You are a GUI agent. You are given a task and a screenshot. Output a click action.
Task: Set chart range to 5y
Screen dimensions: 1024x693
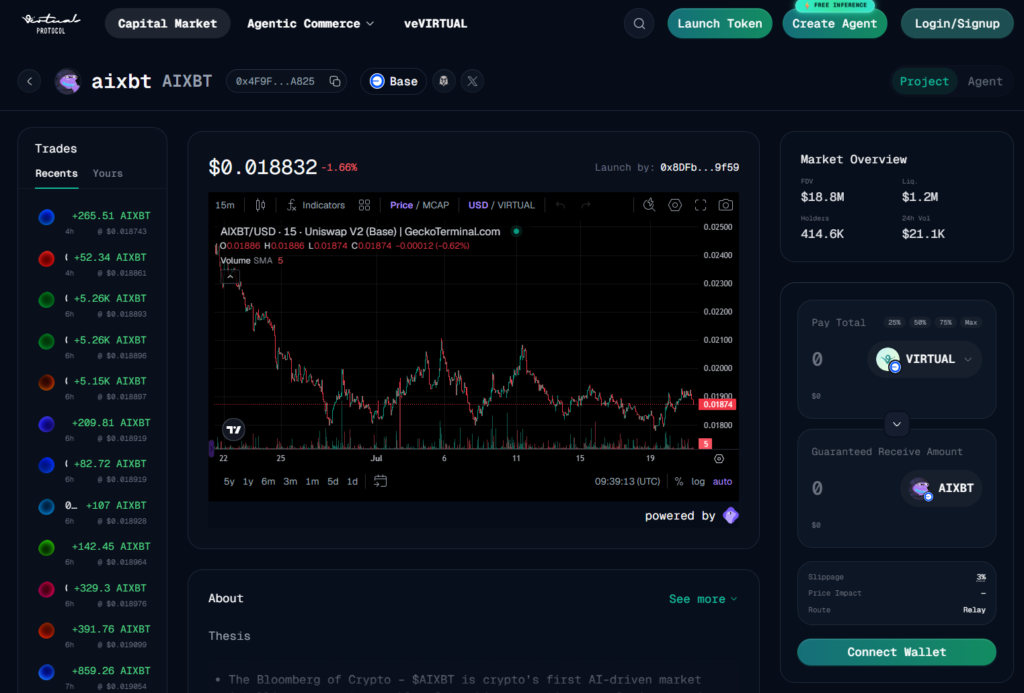coord(229,481)
